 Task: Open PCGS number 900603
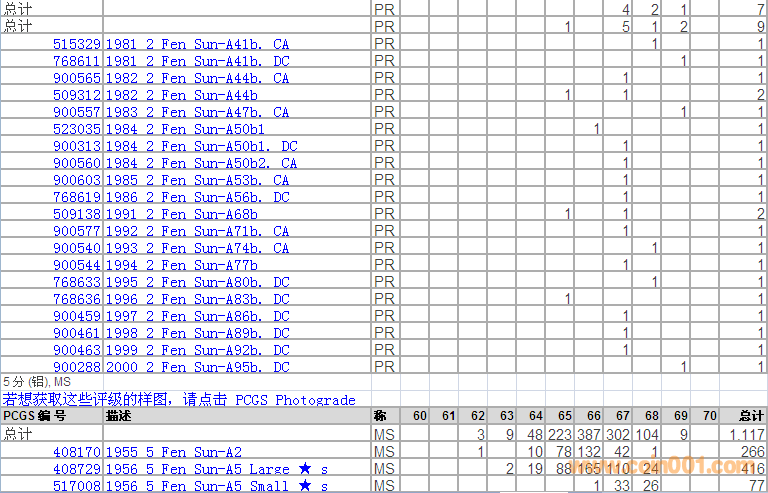(x=76, y=180)
